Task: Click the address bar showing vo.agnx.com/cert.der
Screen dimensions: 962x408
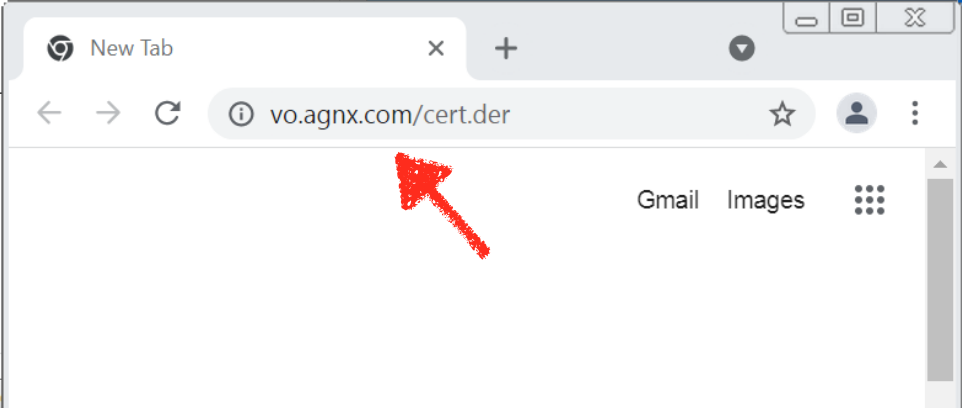Action: [x=511, y=114]
